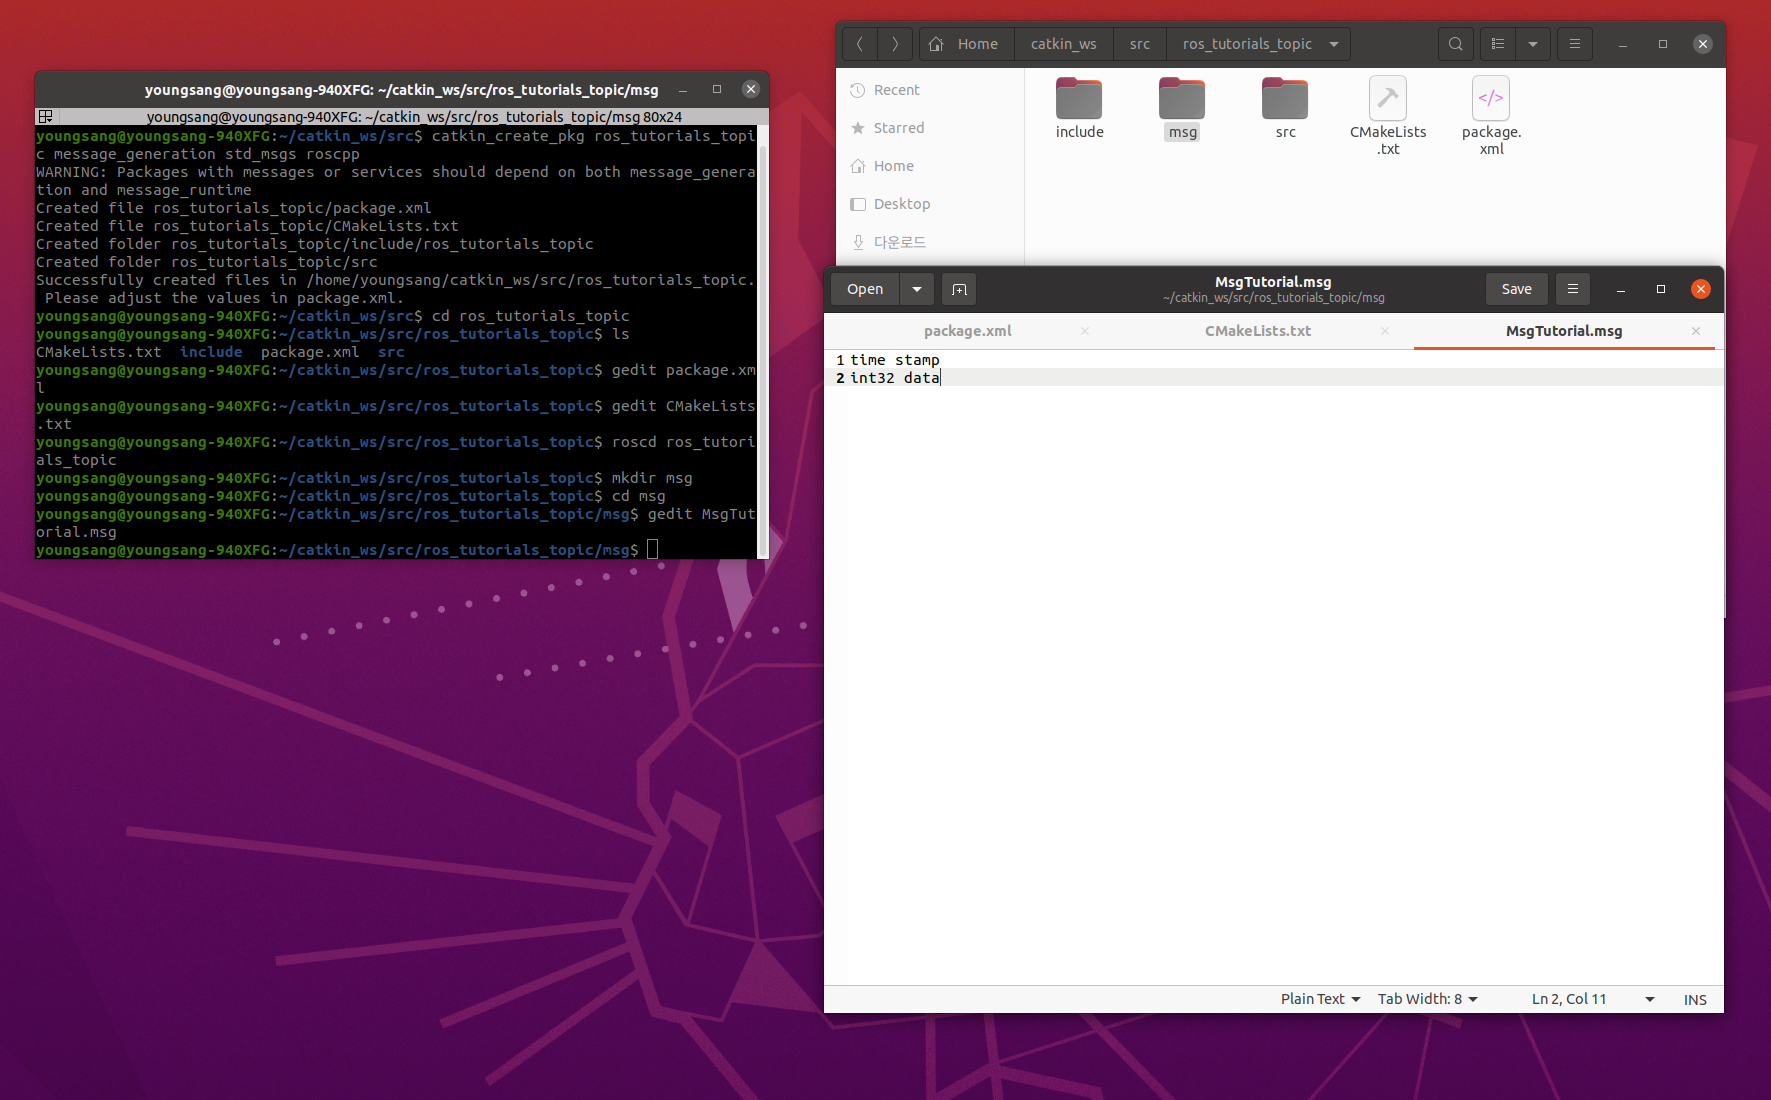Screen dimensions: 1771x1100
Task: Click the terminal split-layout icon
Action: [45, 116]
